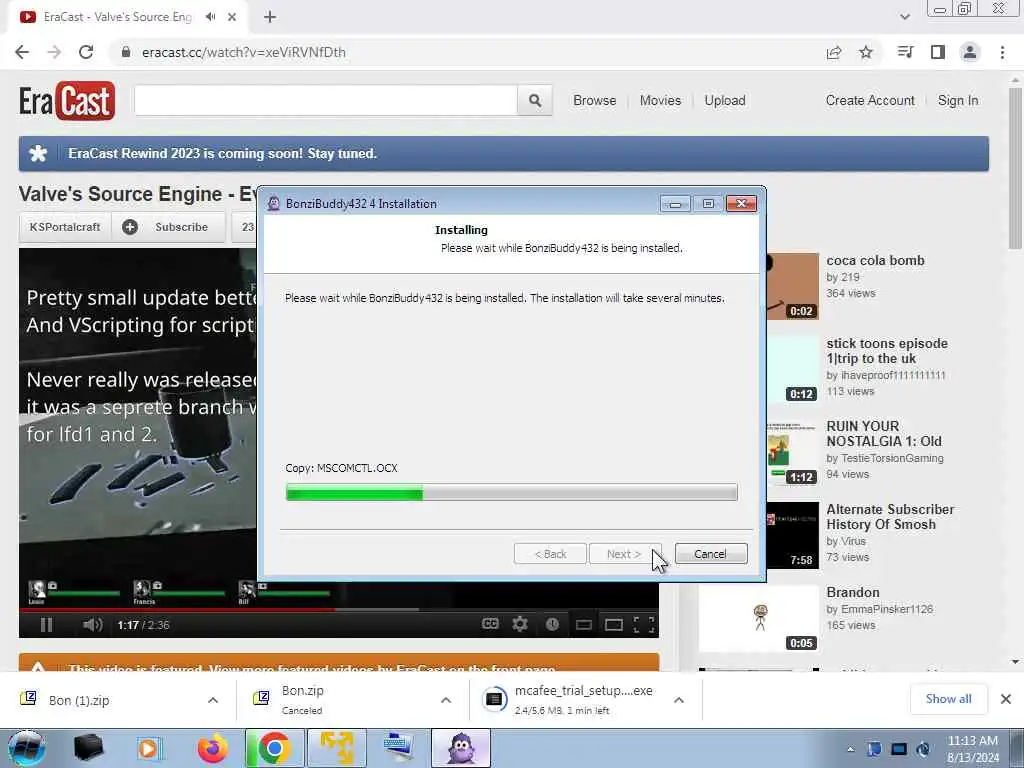This screenshot has width=1024, height=768.
Task: Toggle closed captions on video
Action: coord(490,624)
